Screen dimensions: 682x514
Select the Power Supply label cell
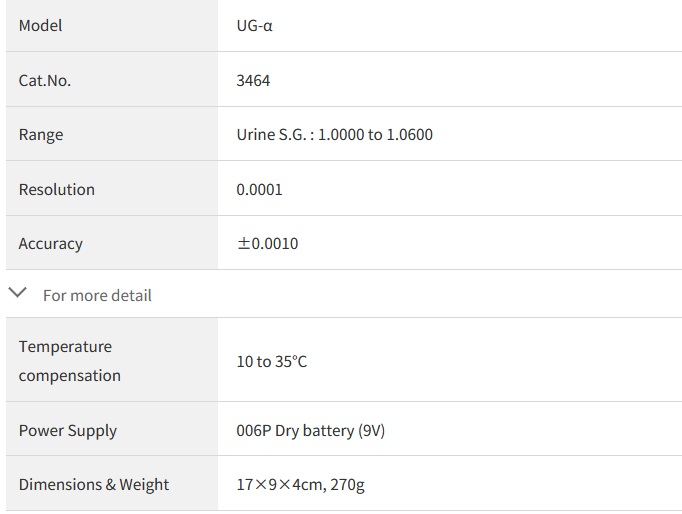point(68,431)
